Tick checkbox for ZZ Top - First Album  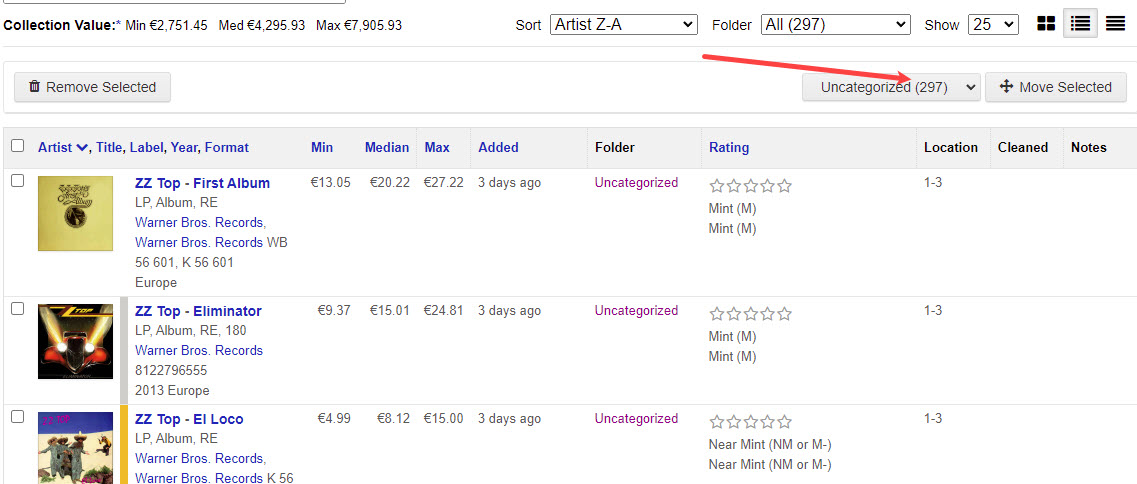pos(17,181)
